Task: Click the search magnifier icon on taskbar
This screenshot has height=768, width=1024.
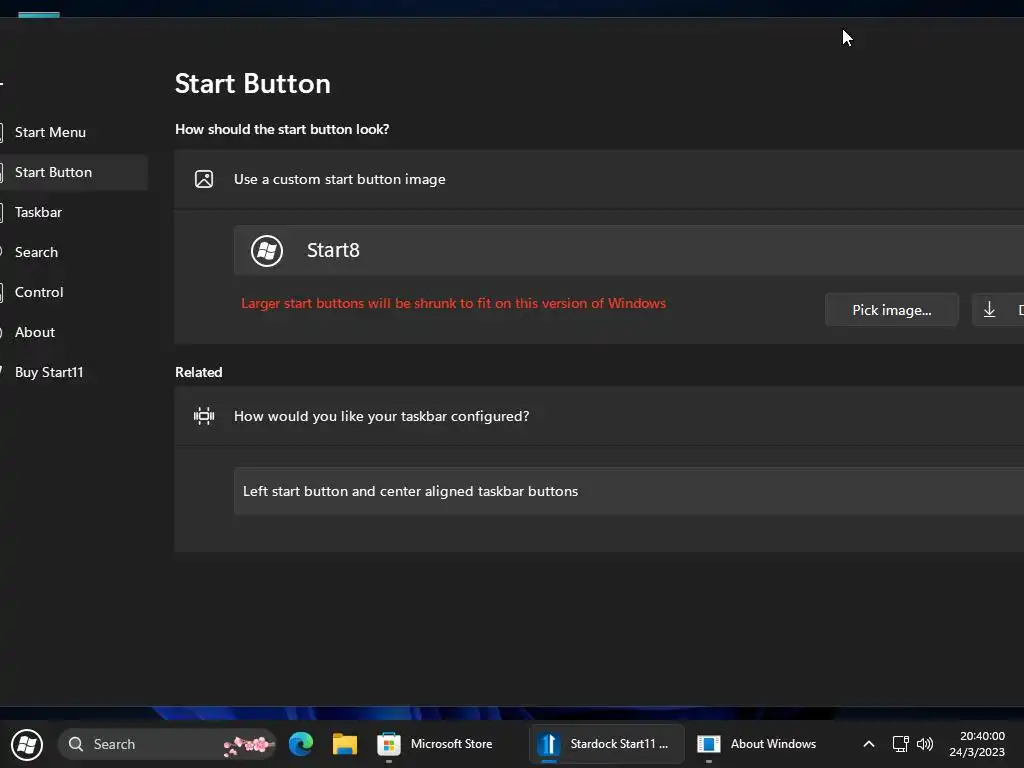Action: pyautogui.click(x=76, y=744)
